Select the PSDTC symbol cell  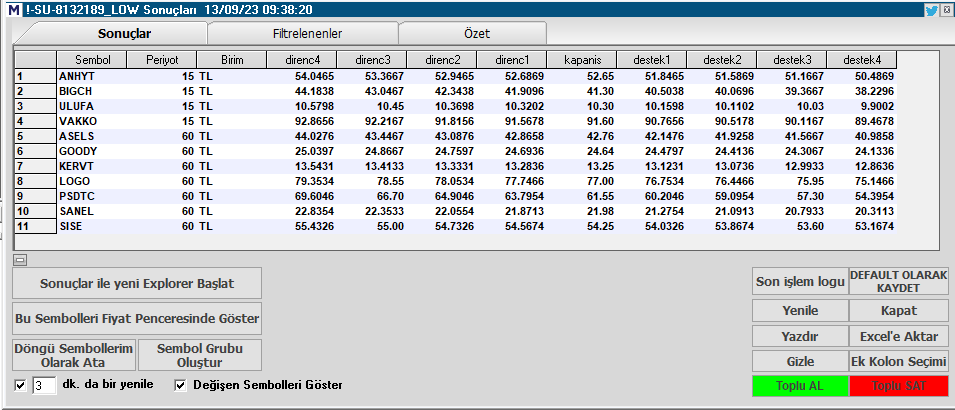[x=92, y=196]
